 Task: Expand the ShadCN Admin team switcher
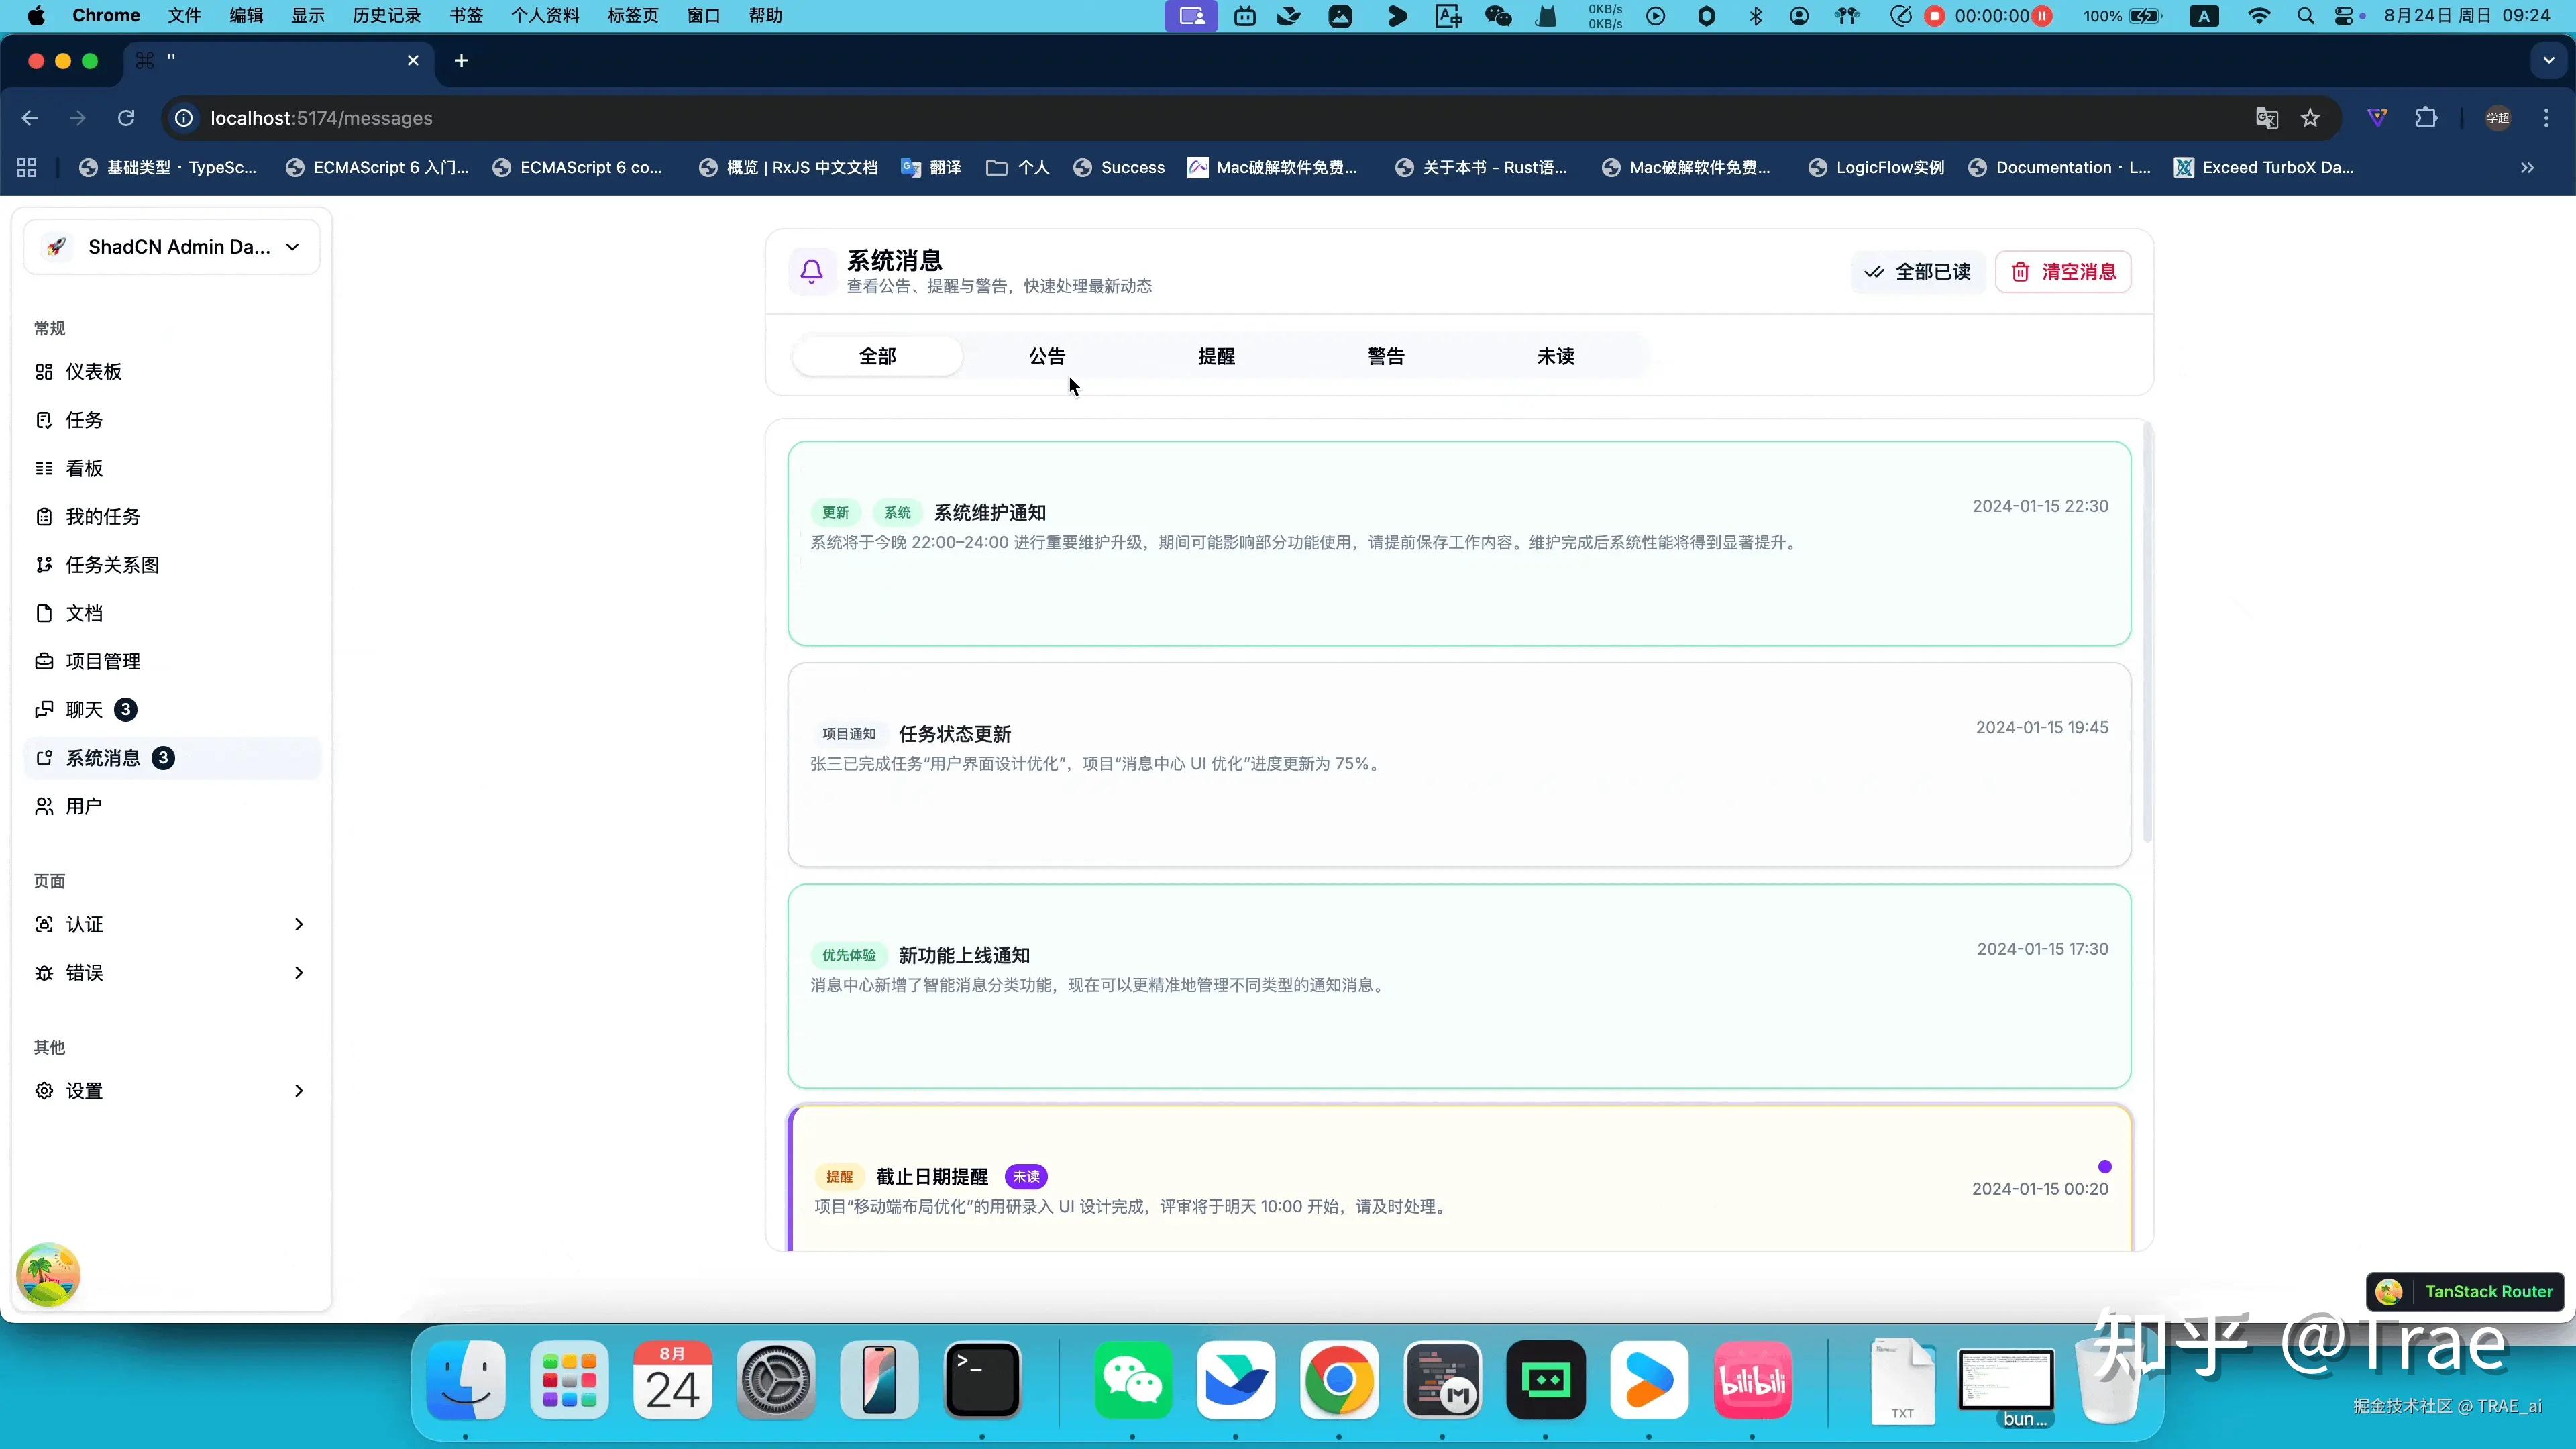(x=171, y=247)
